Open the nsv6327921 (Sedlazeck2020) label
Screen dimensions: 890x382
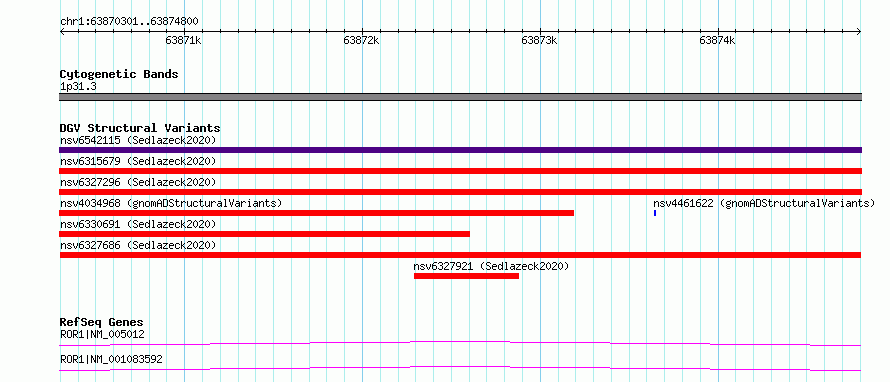pyautogui.click(x=491, y=266)
